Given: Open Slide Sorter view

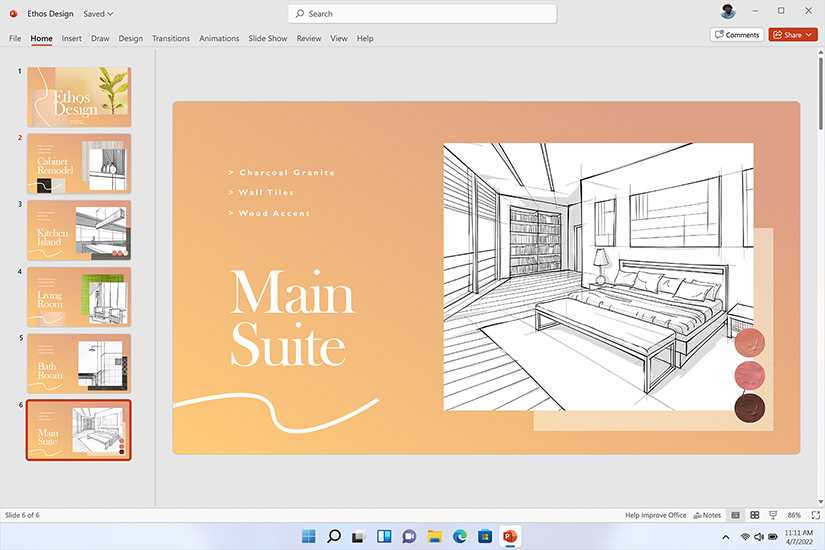Looking at the screenshot, I should [753, 515].
